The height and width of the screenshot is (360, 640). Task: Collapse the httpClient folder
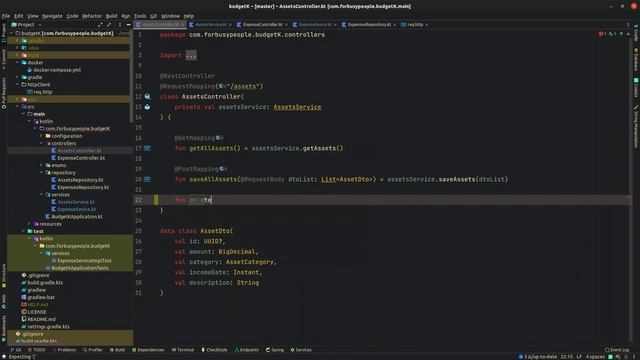point(18,84)
